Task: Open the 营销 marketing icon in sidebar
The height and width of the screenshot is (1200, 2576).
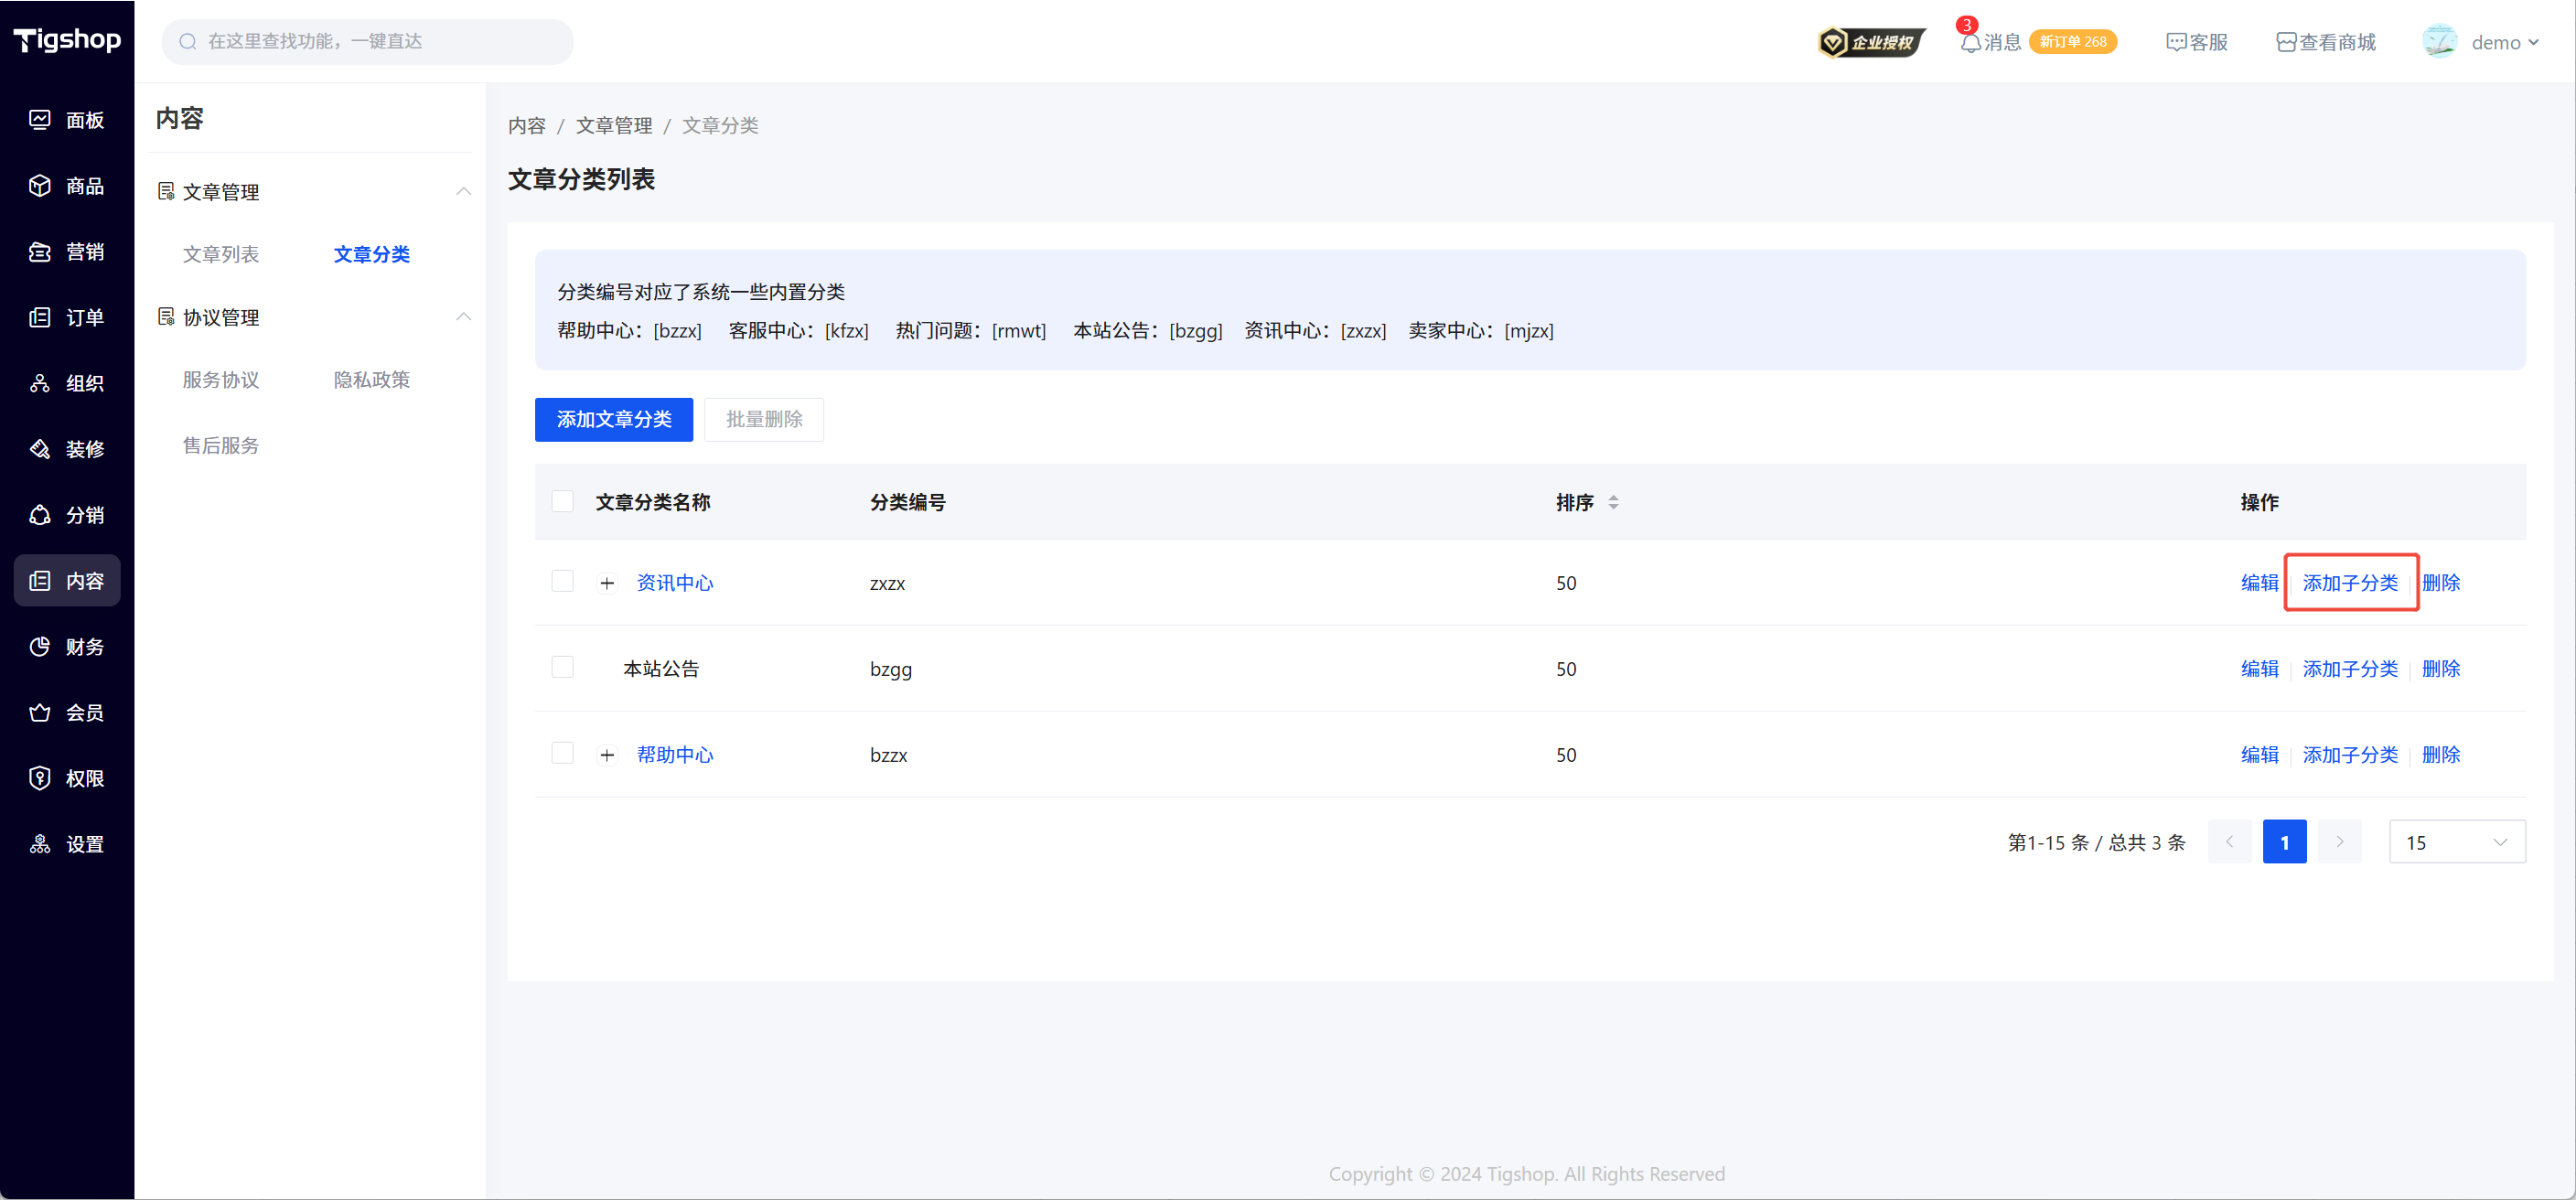Action: tap(40, 252)
